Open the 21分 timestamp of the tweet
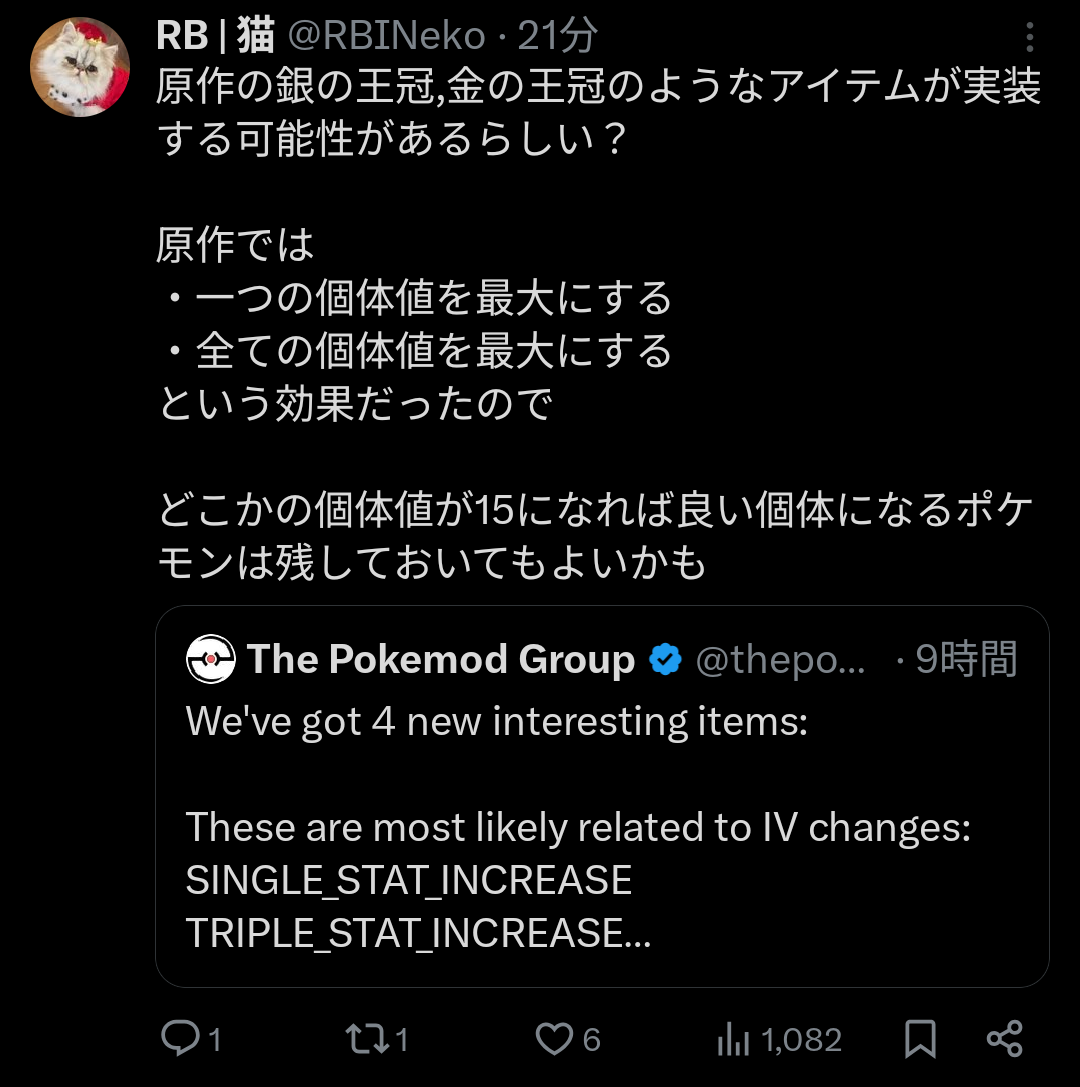1080x1087 pixels. 557,35
